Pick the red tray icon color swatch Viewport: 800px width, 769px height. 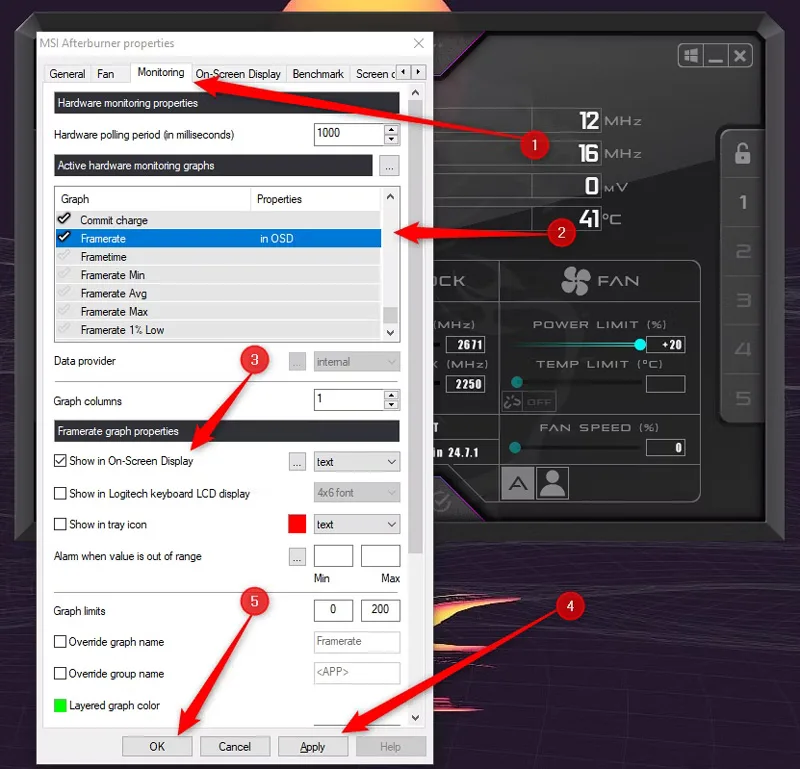coord(297,524)
